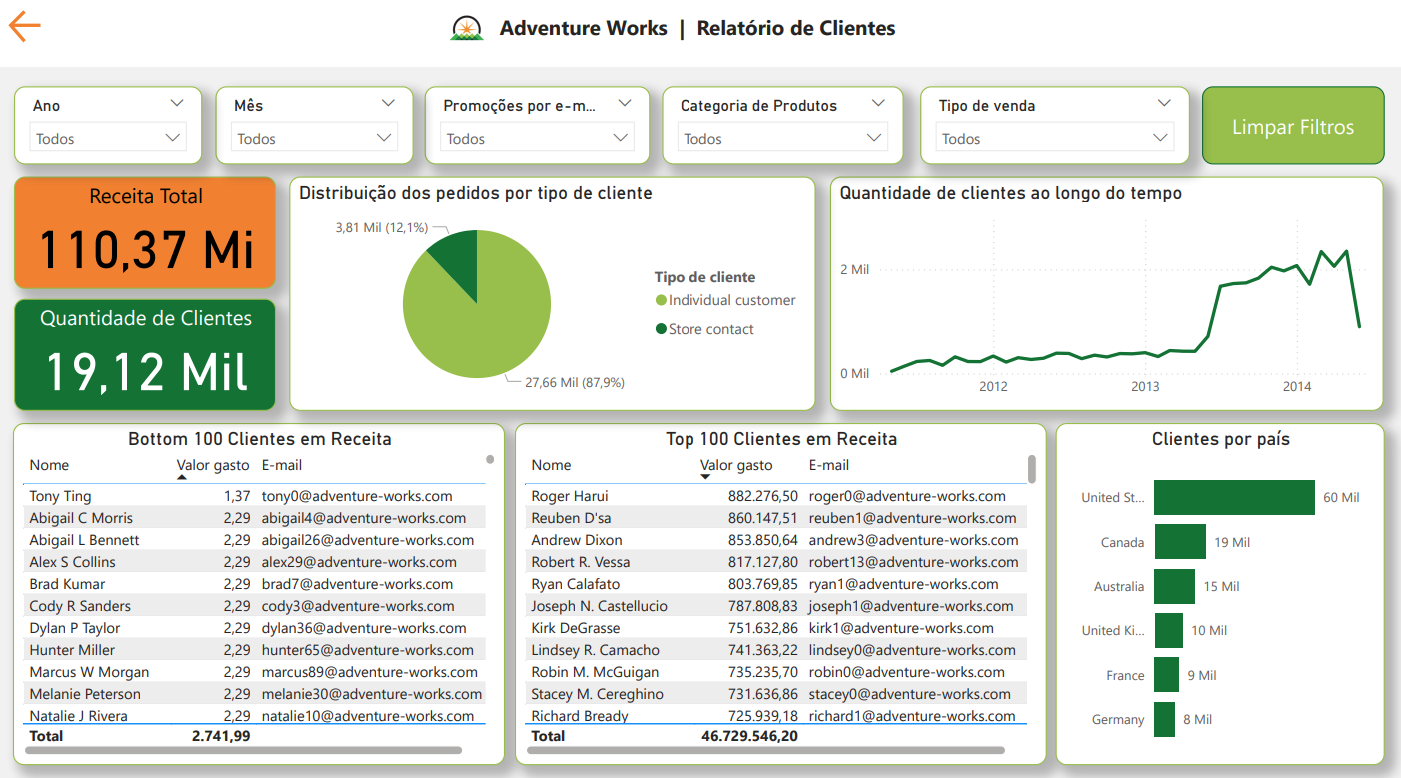This screenshot has height=778, width=1401.
Task: Open the Categoria de Produtos Todos dropdown
Action: click(783, 138)
